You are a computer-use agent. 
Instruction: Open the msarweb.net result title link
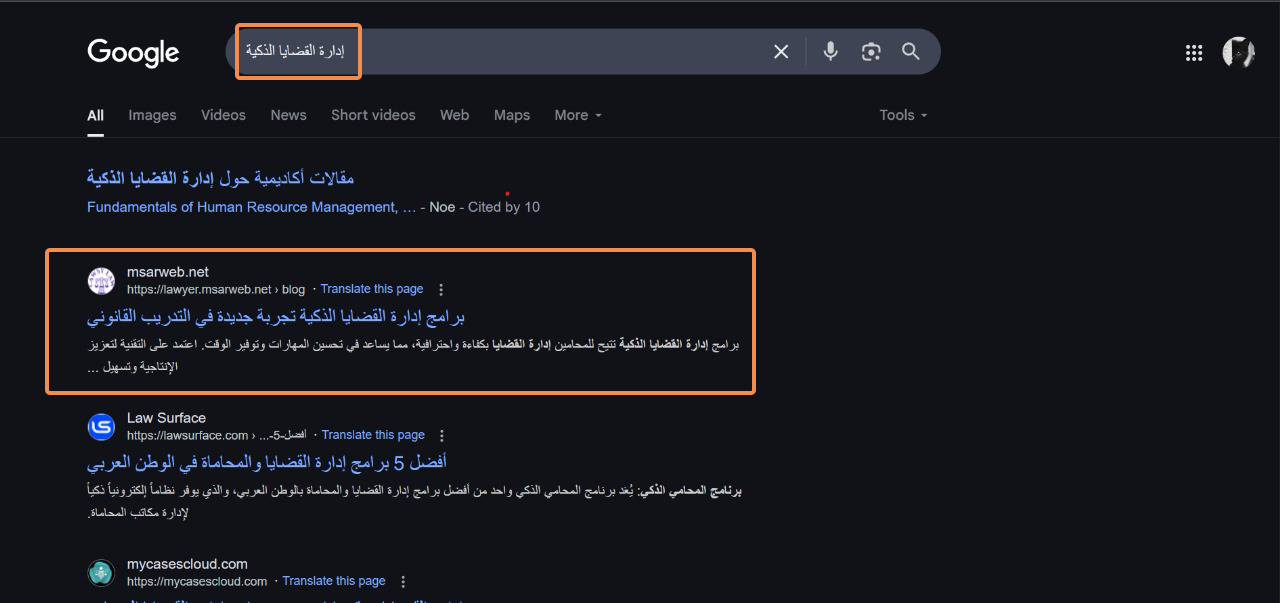pos(276,317)
